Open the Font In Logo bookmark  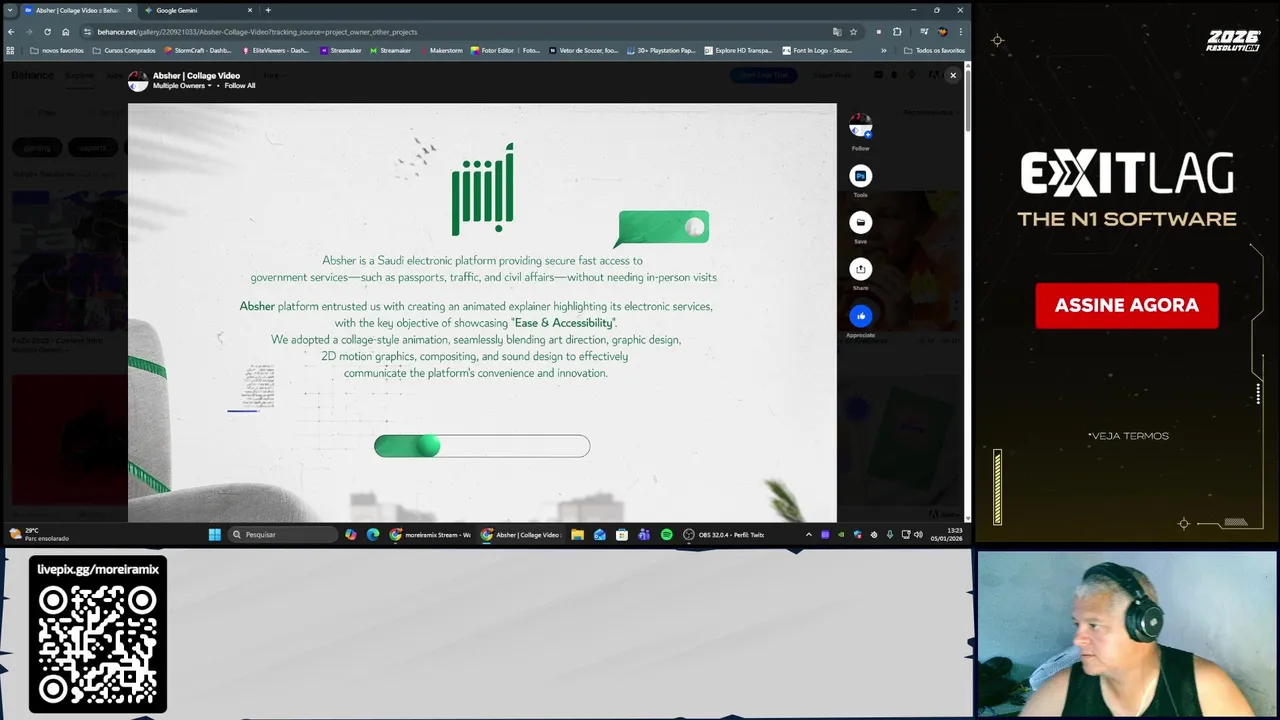click(817, 50)
